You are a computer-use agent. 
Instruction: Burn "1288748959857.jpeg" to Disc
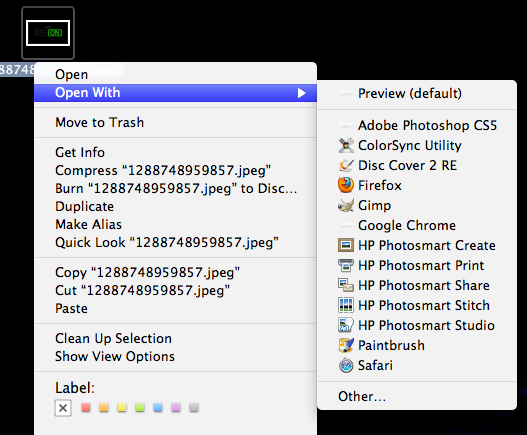175,189
